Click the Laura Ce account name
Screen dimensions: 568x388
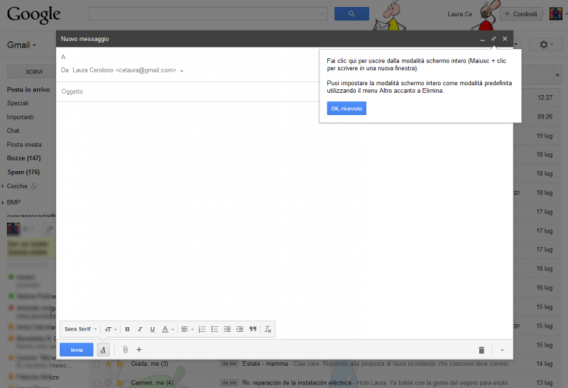click(459, 14)
